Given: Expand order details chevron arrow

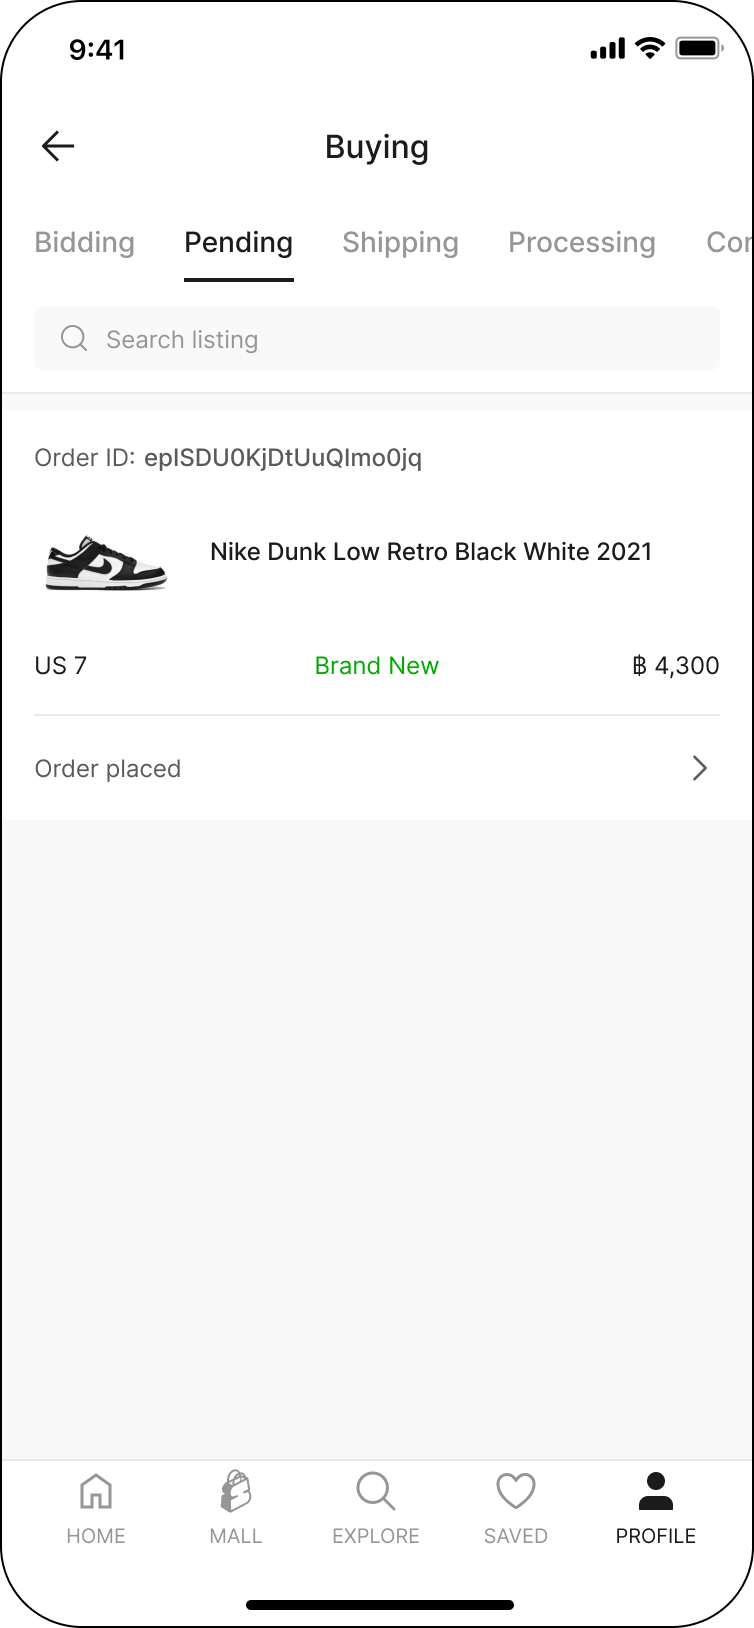Looking at the screenshot, I should pyautogui.click(x=700, y=768).
